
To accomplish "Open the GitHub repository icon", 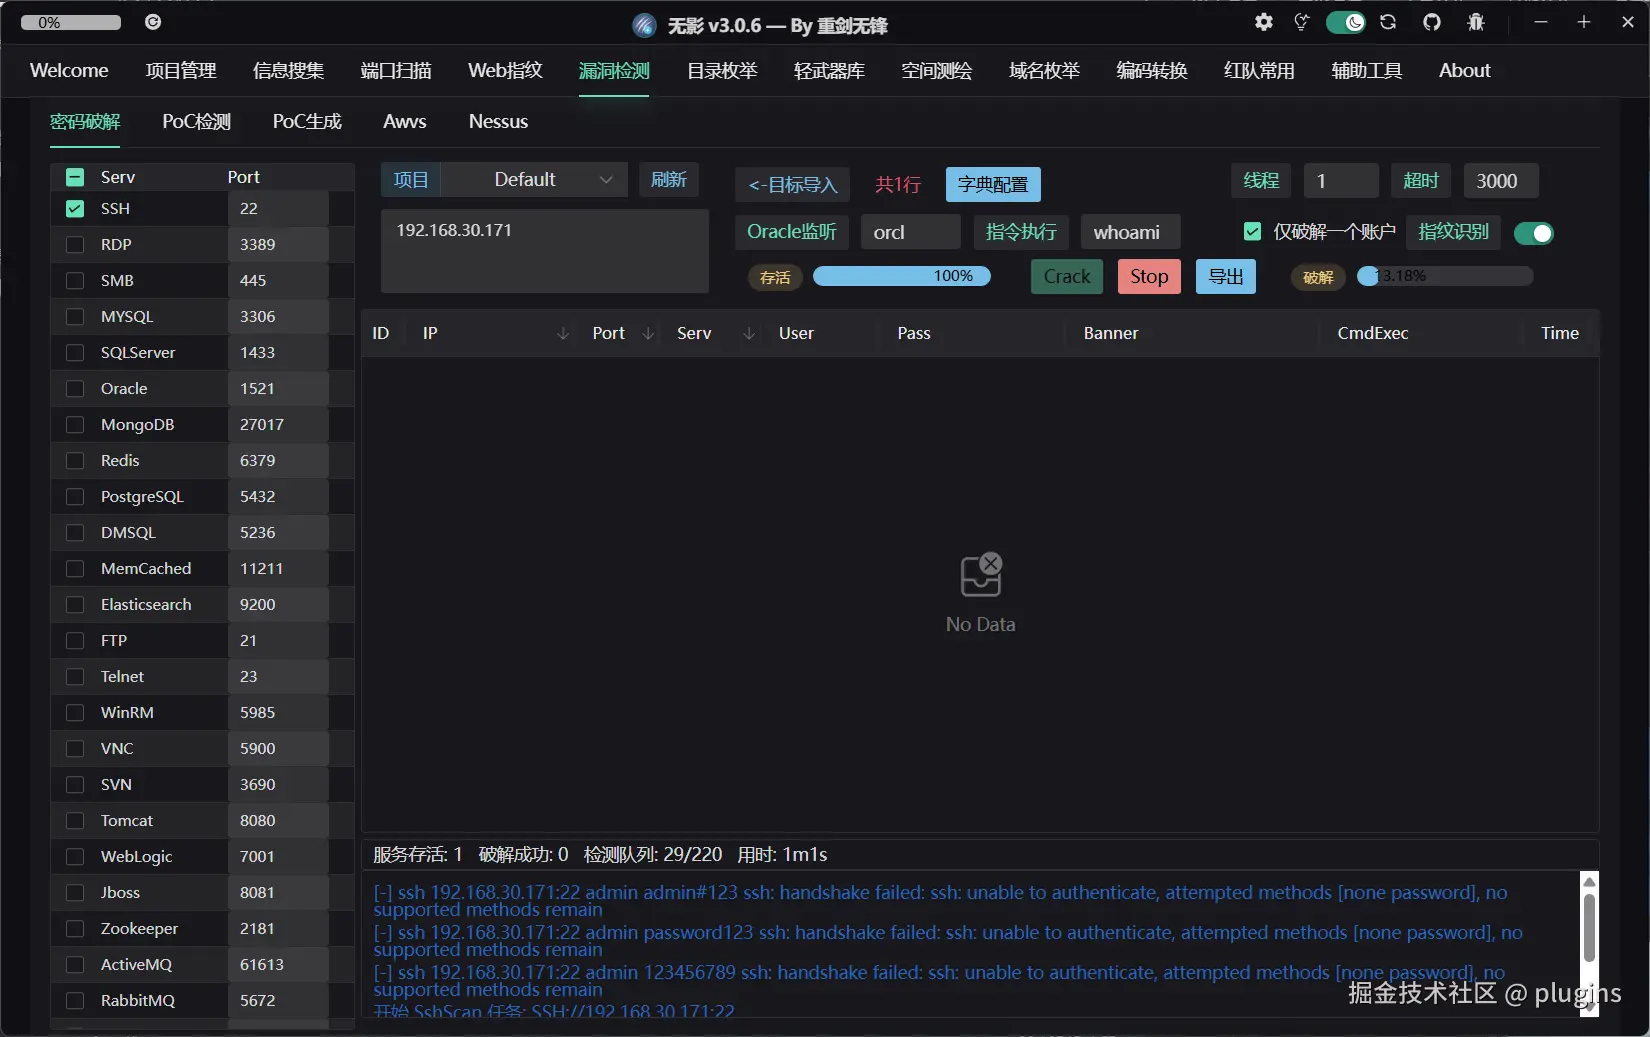I will [x=1432, y=22].
